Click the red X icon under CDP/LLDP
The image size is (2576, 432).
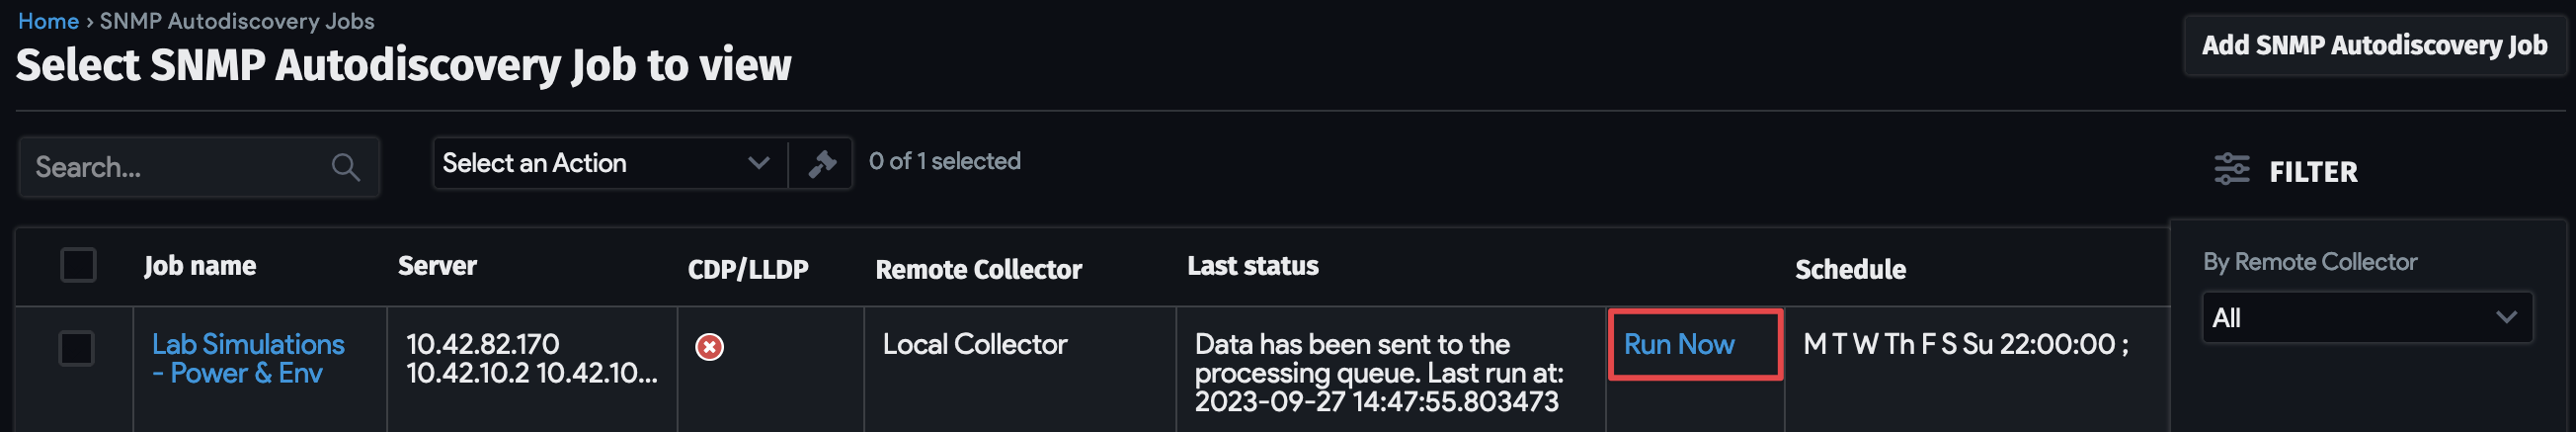click(x=709, y=347)
